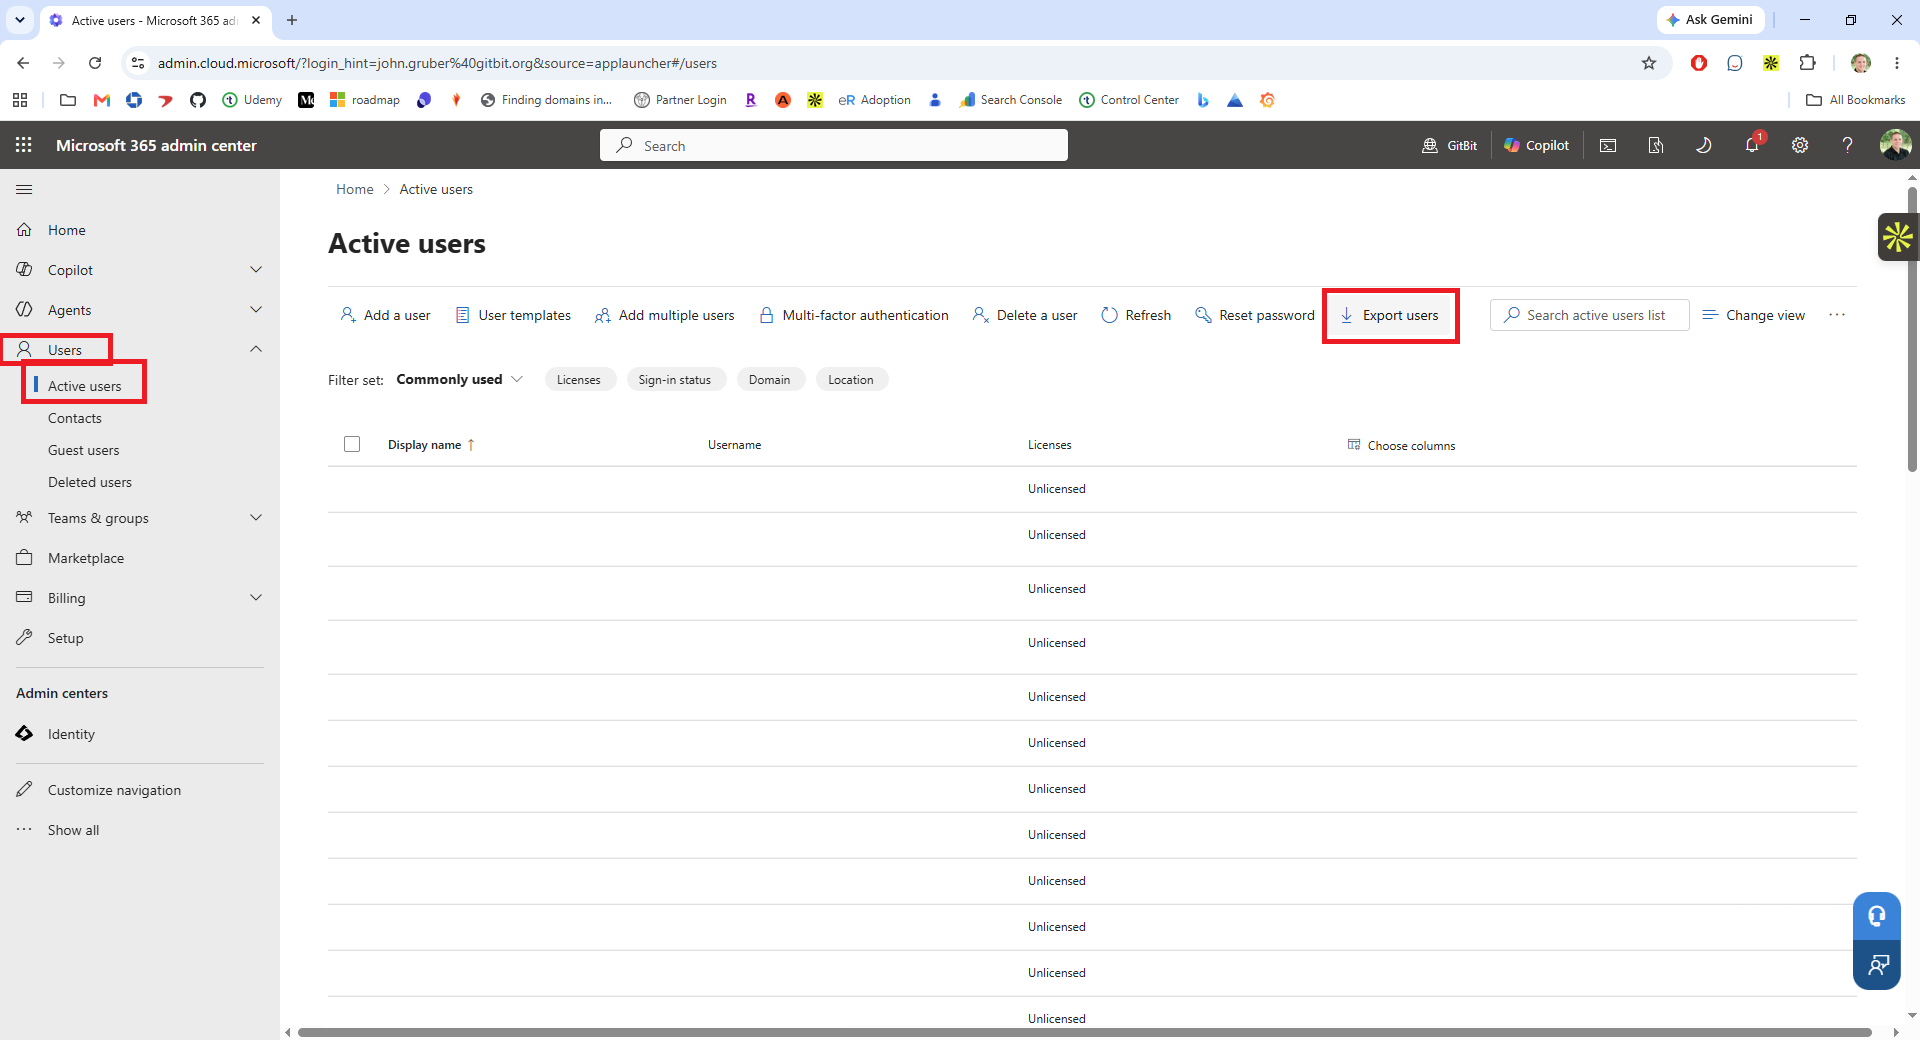The width and height of the screenshot is (1920, 1040).
Task: Open the app launcher waffle icon
Action: click(x=24, y=145)
